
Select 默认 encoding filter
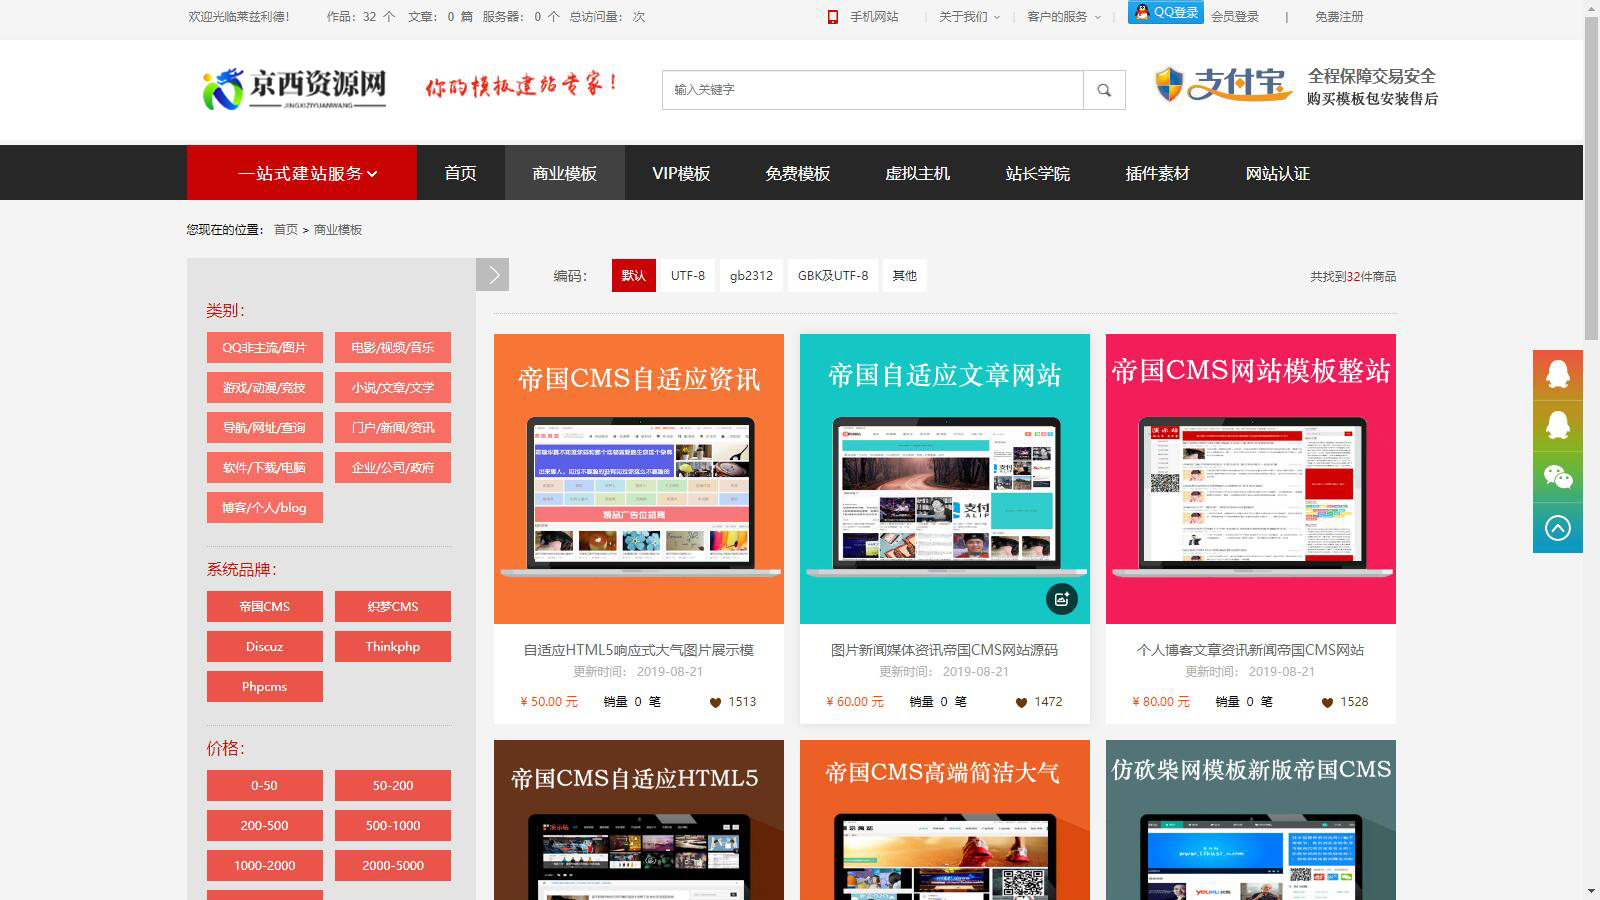click(x=634, y=276)
